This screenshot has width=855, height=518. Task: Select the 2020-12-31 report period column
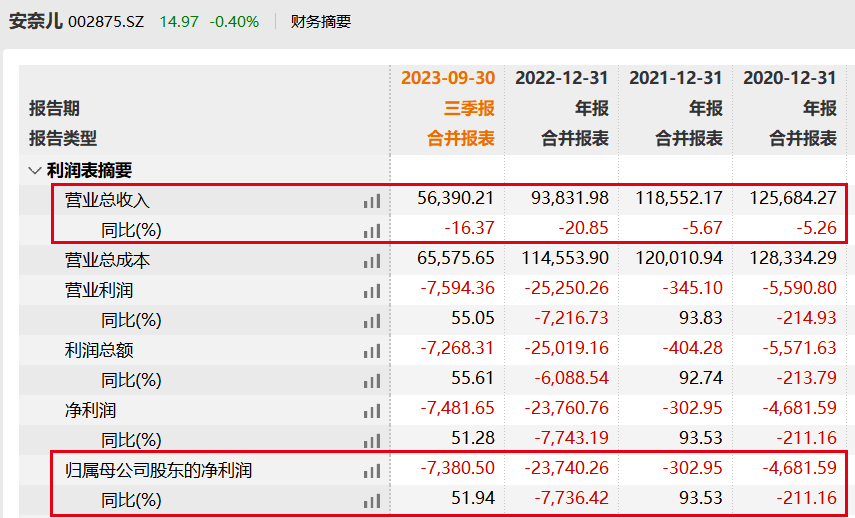click(790, 78)
